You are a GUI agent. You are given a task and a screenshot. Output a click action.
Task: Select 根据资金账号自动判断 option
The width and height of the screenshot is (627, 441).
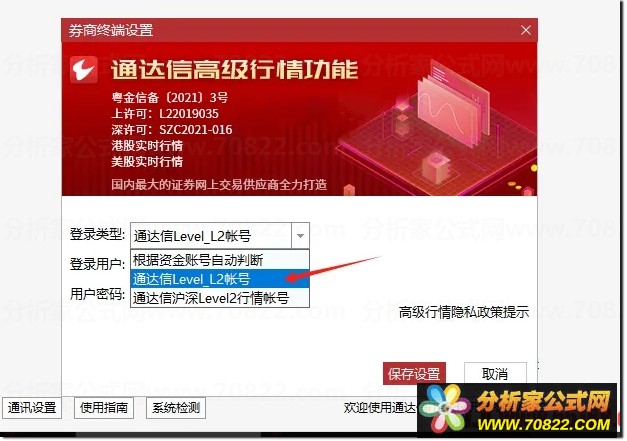[x=220, y=260]
